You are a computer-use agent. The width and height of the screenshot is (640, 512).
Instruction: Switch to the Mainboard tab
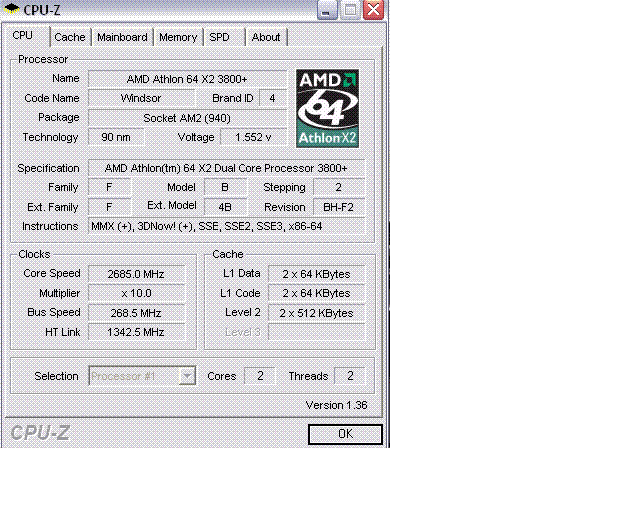(x=122, y=37)
